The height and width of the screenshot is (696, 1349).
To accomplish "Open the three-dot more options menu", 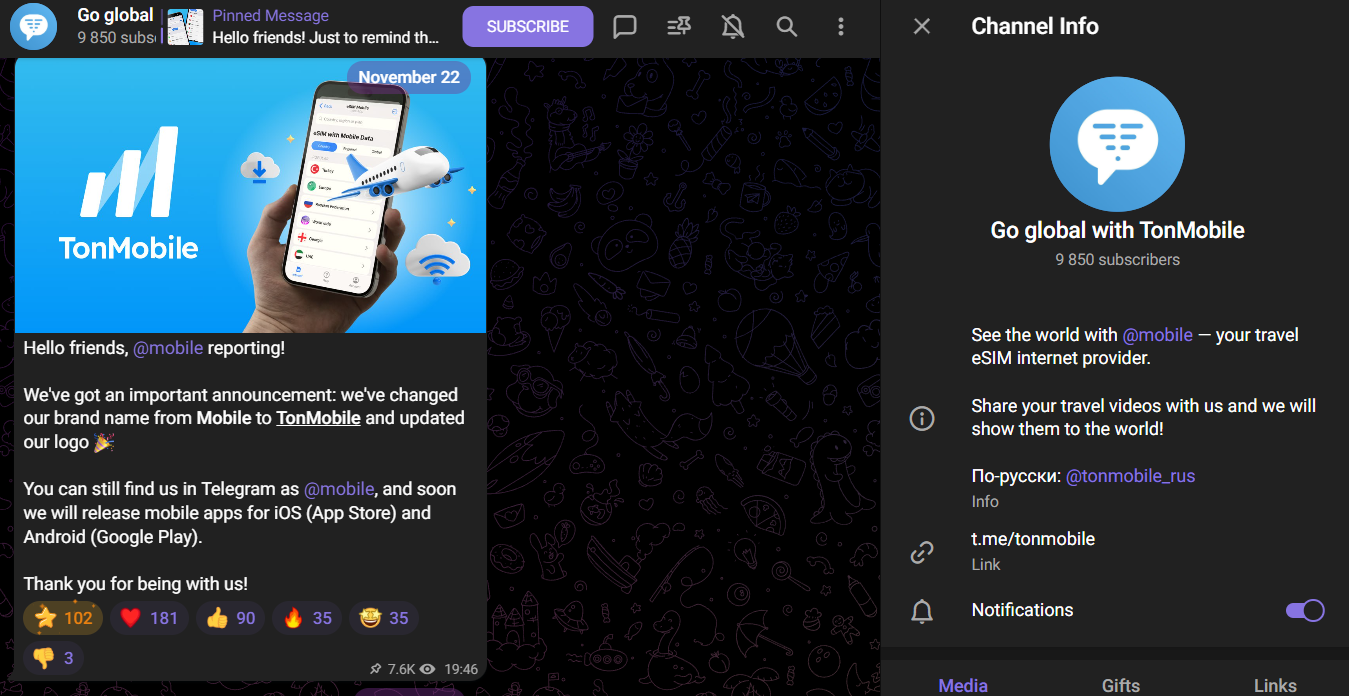I will 841,27.
